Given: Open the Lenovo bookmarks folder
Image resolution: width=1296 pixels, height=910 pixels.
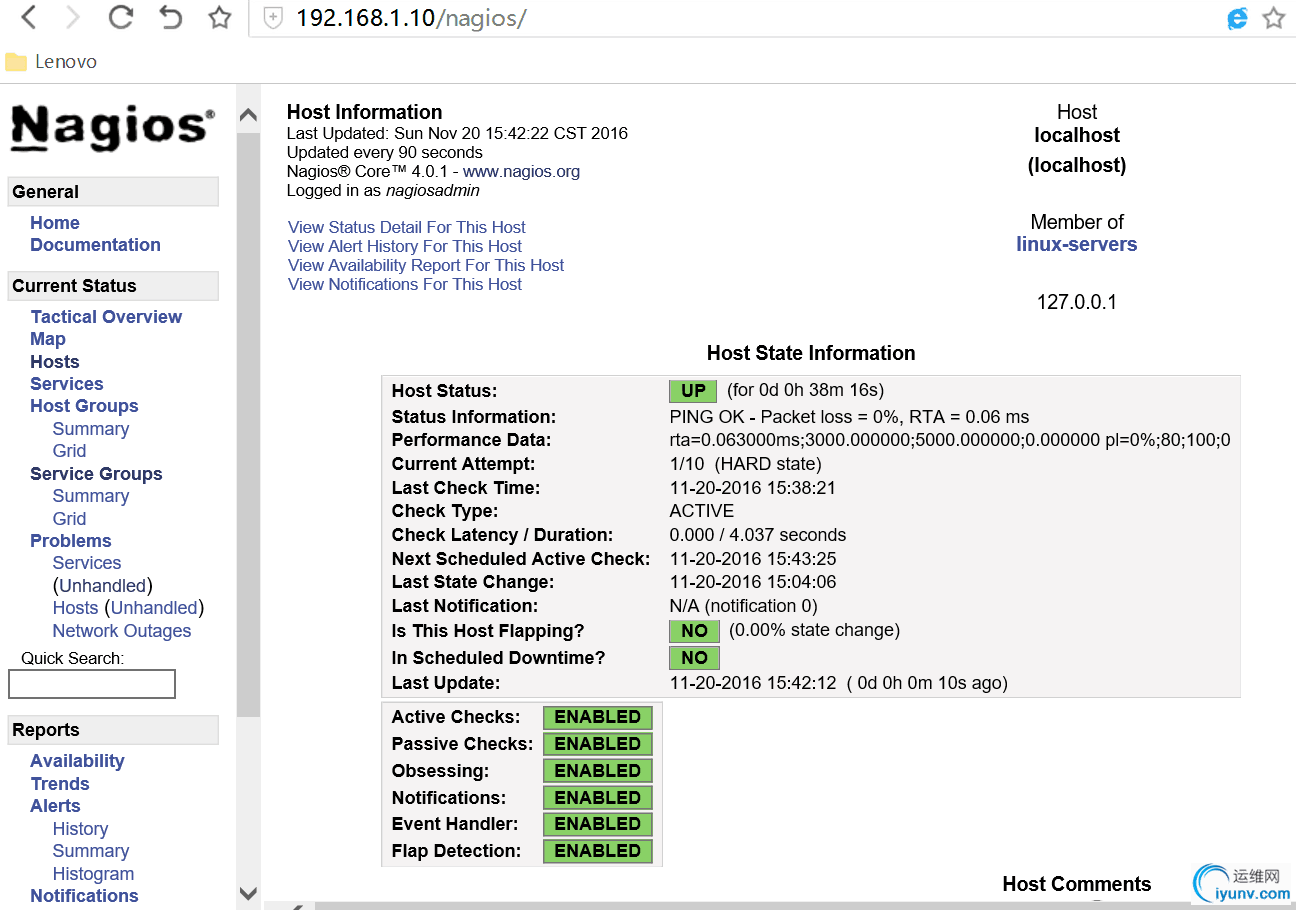Looking at the screenshot, I should point(51,62).
